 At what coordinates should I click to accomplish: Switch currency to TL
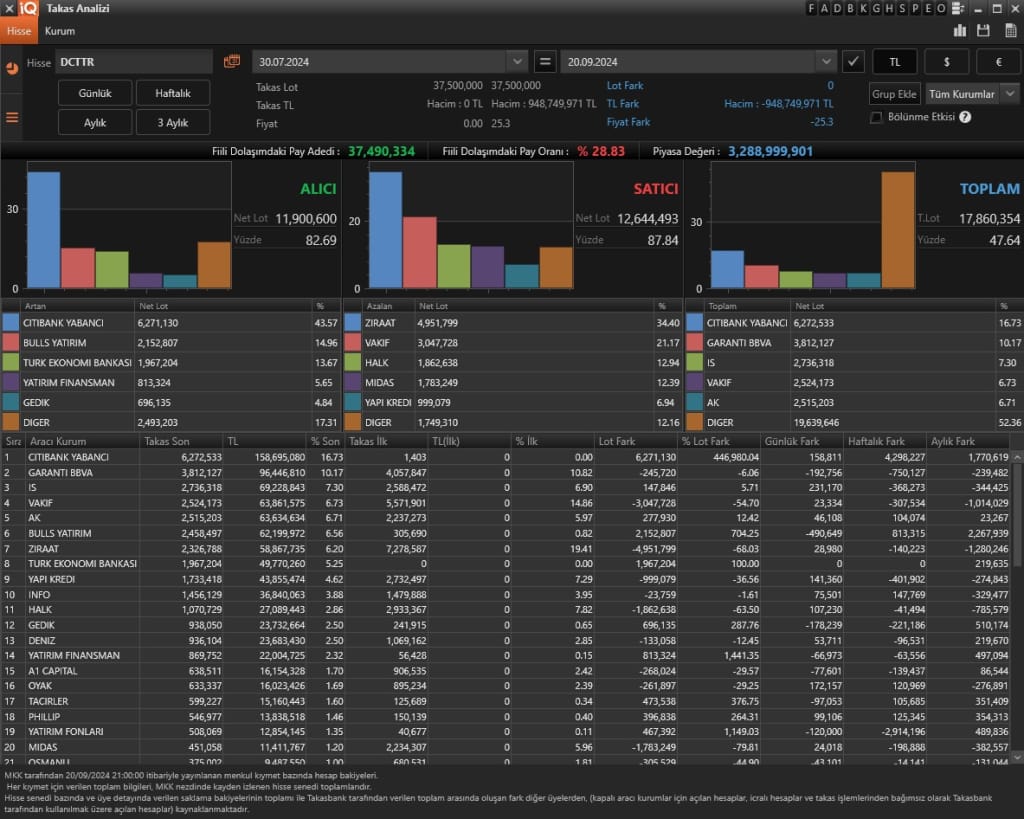click(895, 62)
